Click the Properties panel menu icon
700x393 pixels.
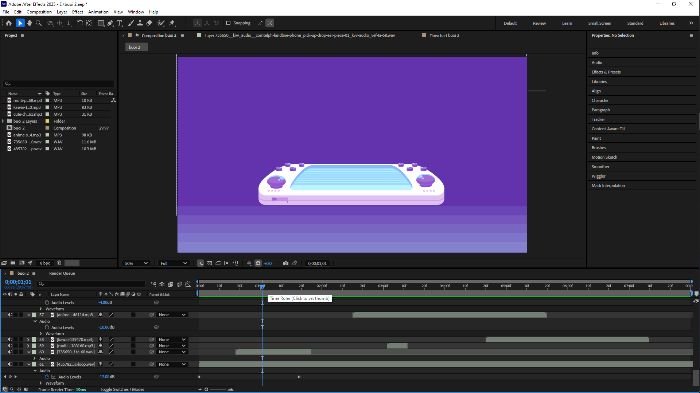(x=692, y=35)
